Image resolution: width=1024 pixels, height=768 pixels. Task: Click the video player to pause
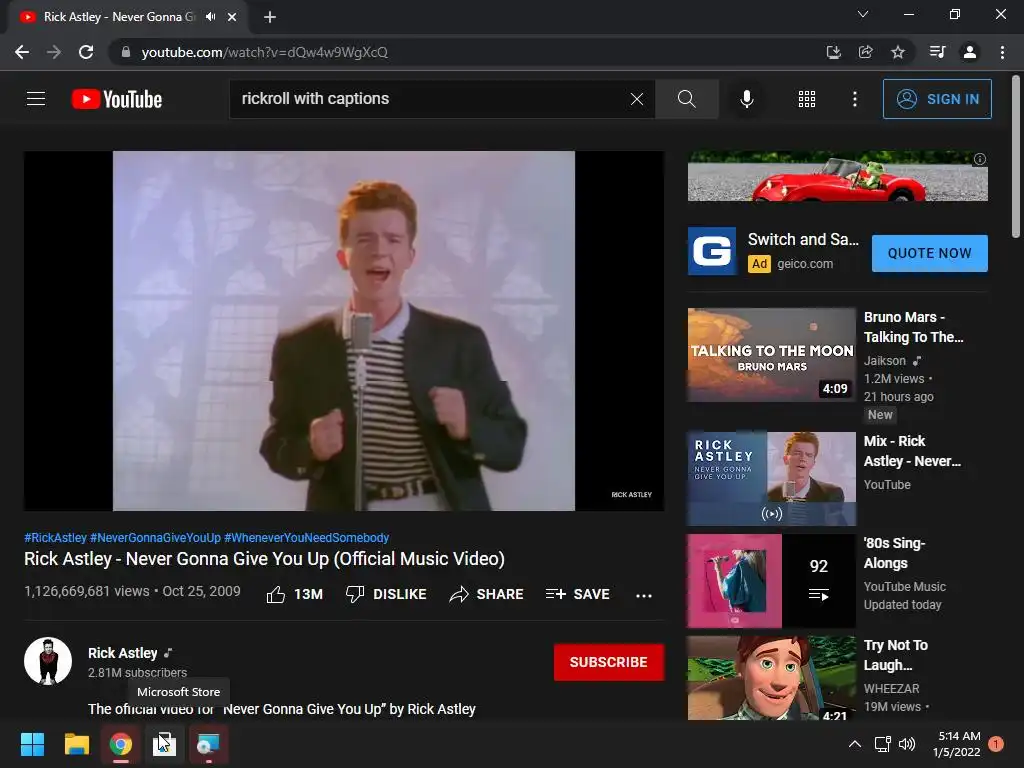[x=344, y=331]
